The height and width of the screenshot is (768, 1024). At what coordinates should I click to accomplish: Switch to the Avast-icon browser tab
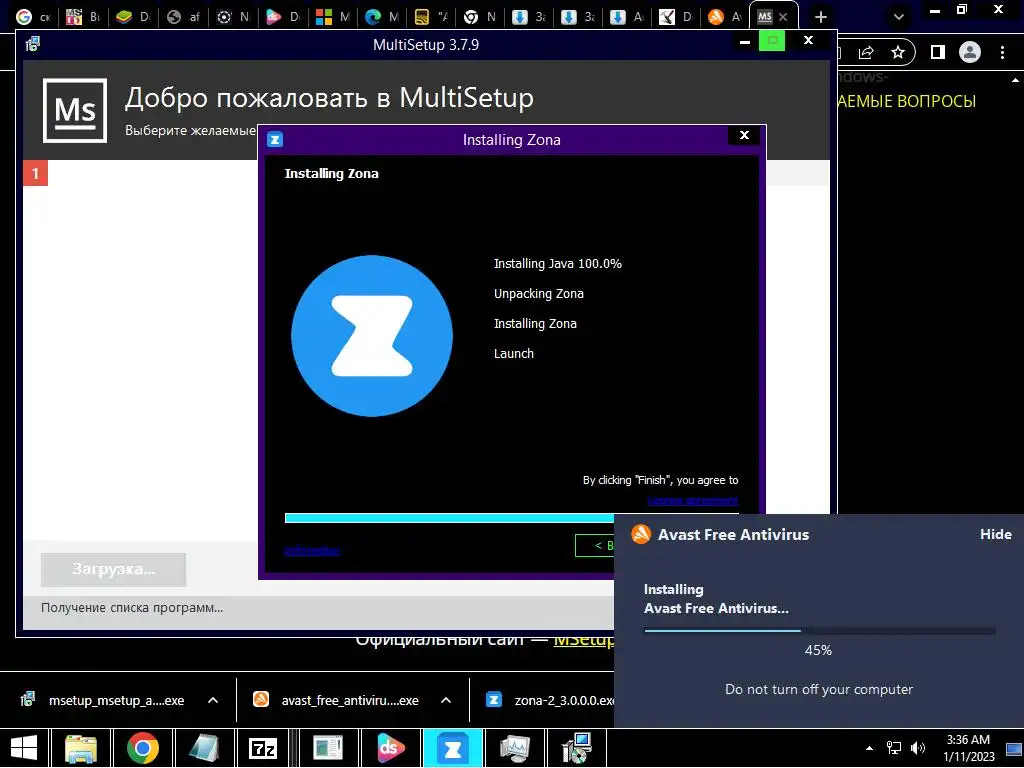(726, 17)
